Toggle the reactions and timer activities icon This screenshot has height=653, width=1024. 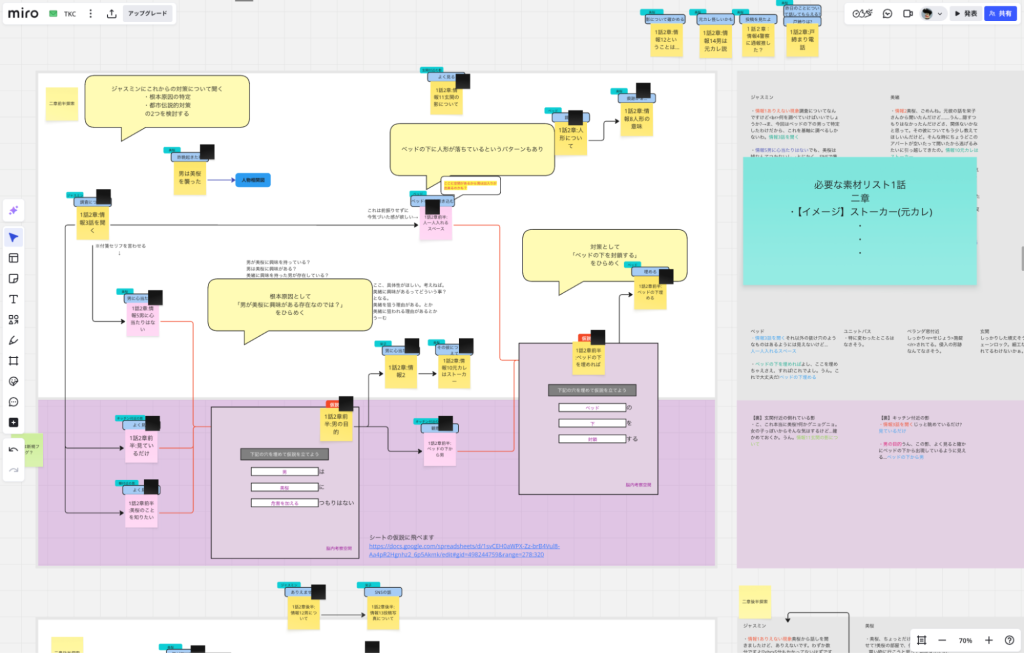(x=863, y=13)
